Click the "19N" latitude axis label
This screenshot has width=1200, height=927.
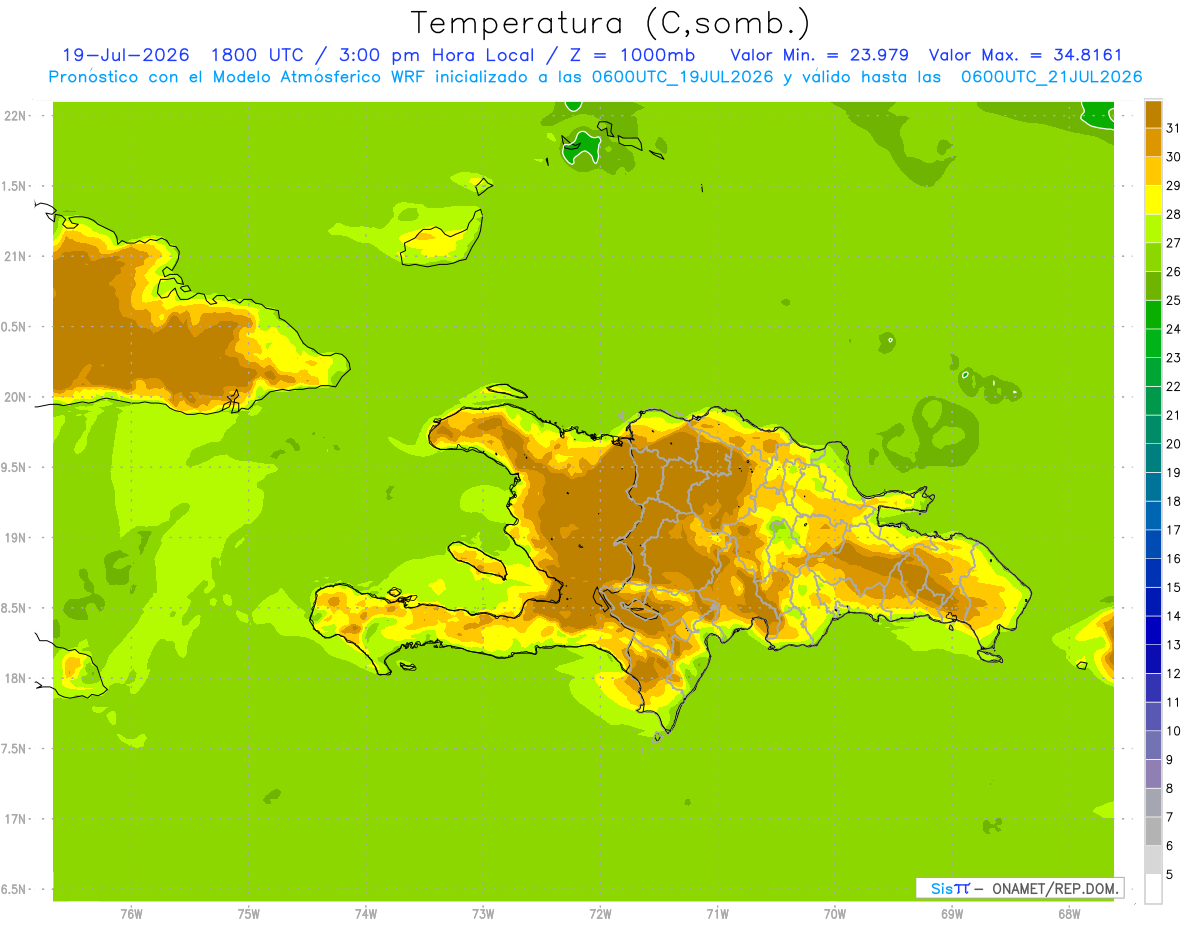tap(14, 537)
